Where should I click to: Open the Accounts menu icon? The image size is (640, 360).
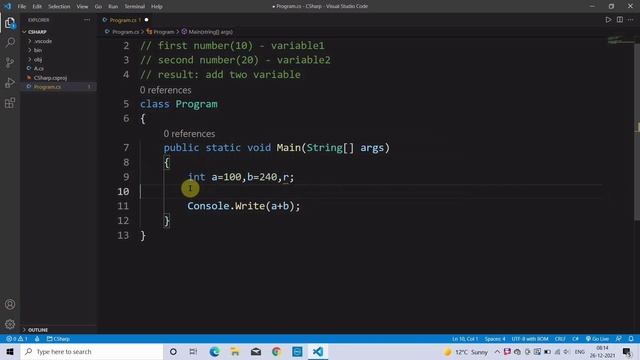(10, 304)
